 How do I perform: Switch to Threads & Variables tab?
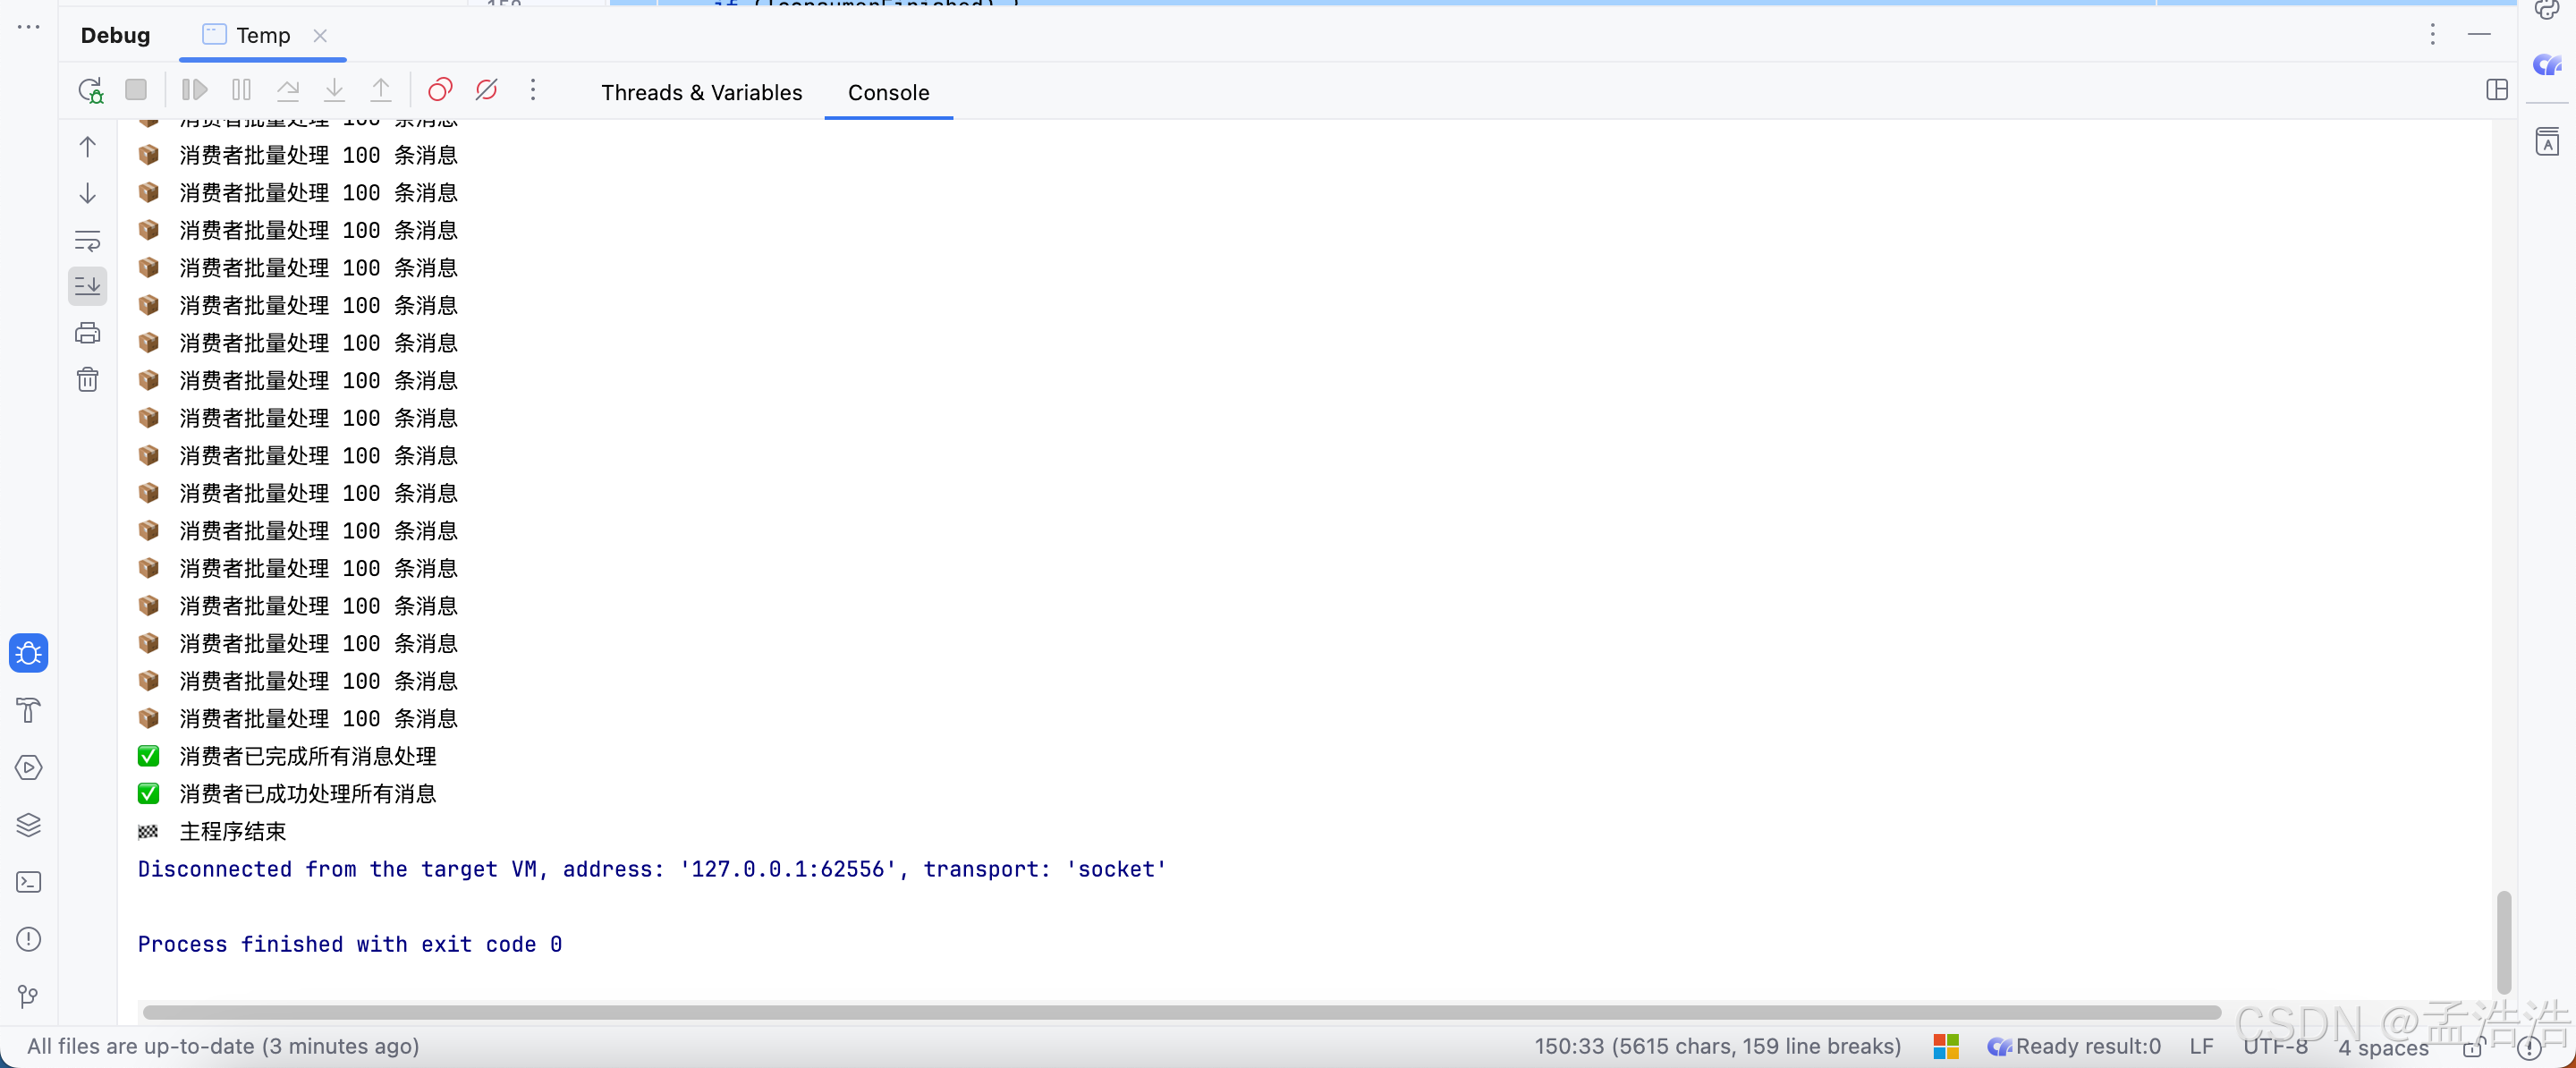[x=701, y=93]
